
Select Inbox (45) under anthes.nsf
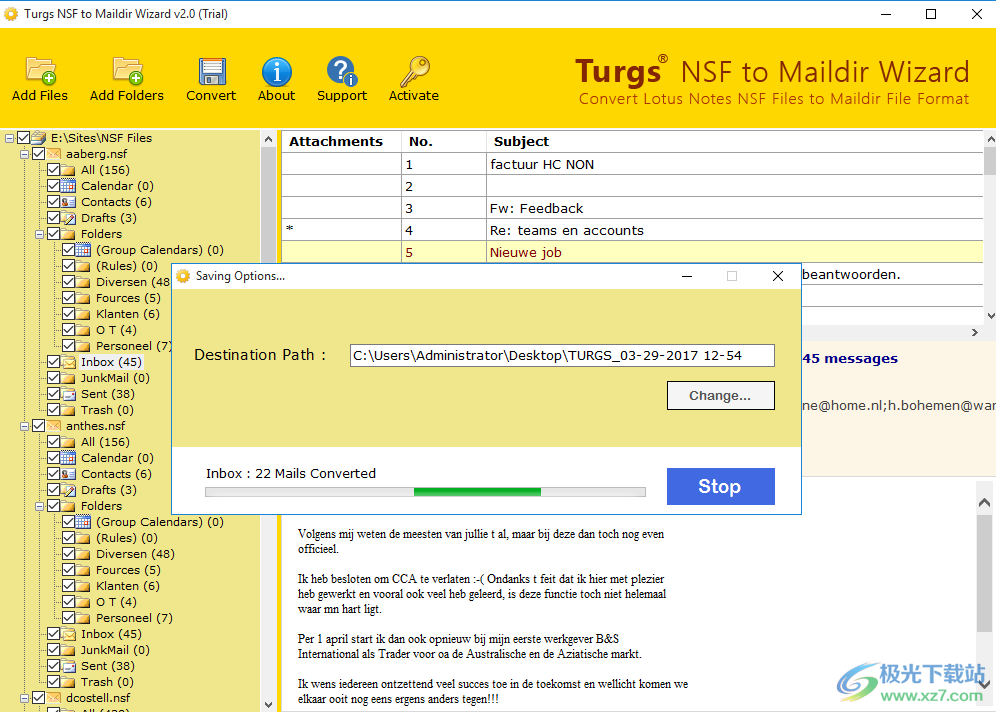[x=111, y=634]
